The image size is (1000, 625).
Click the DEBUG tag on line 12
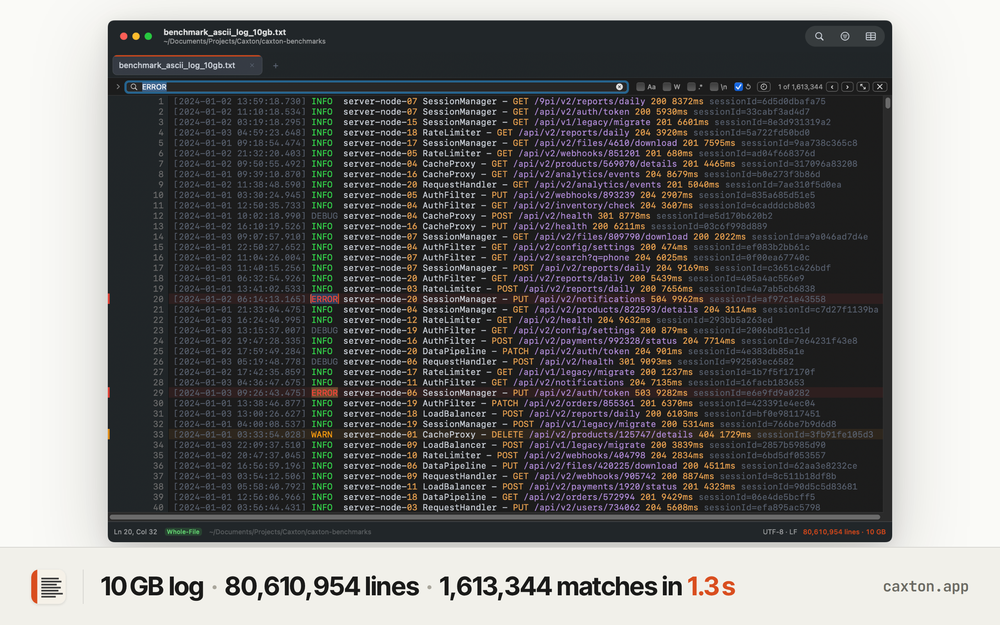pos(325,216)
